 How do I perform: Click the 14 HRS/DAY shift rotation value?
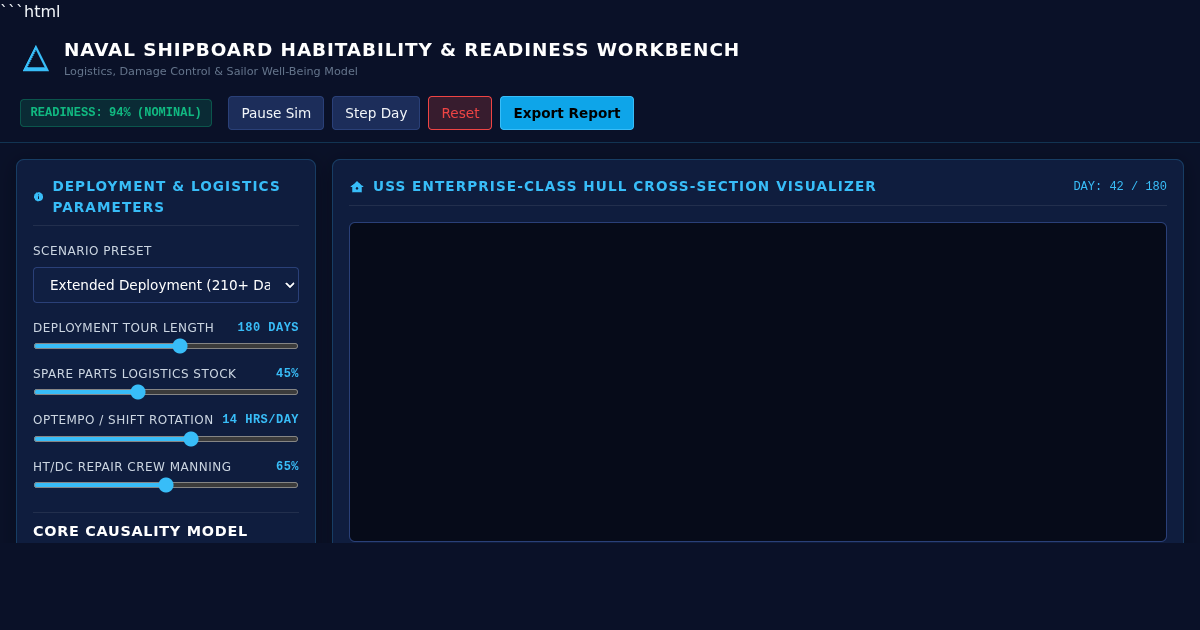(x=260, y=420)
